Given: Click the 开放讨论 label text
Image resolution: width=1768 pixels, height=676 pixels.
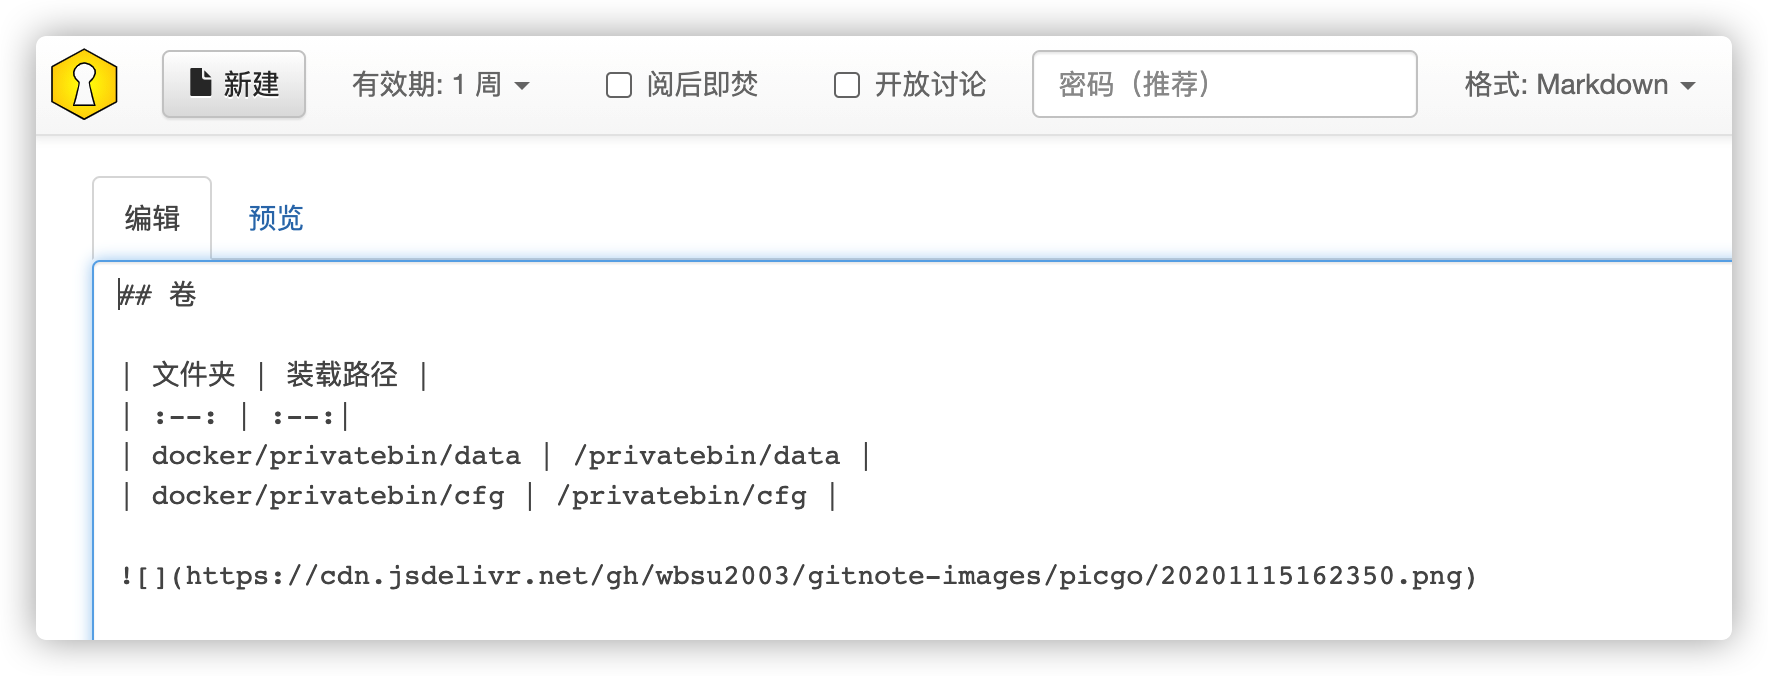Looking at the screenshot, I should [930, 84].
